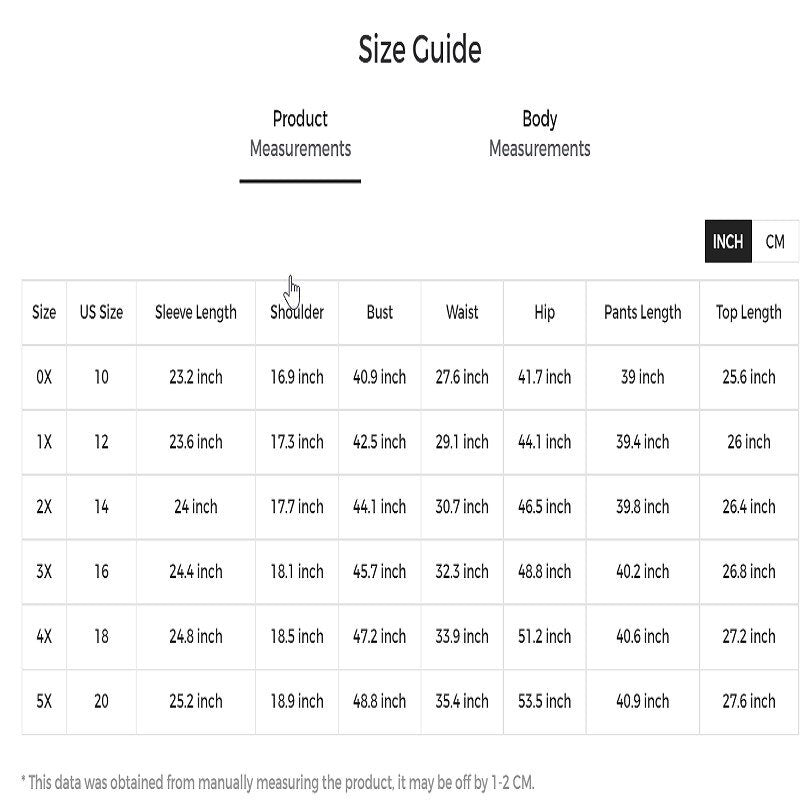This screenshot has width=800, height=800.
Task: Click the Waist column header
Action: click(x=462, y=312)
